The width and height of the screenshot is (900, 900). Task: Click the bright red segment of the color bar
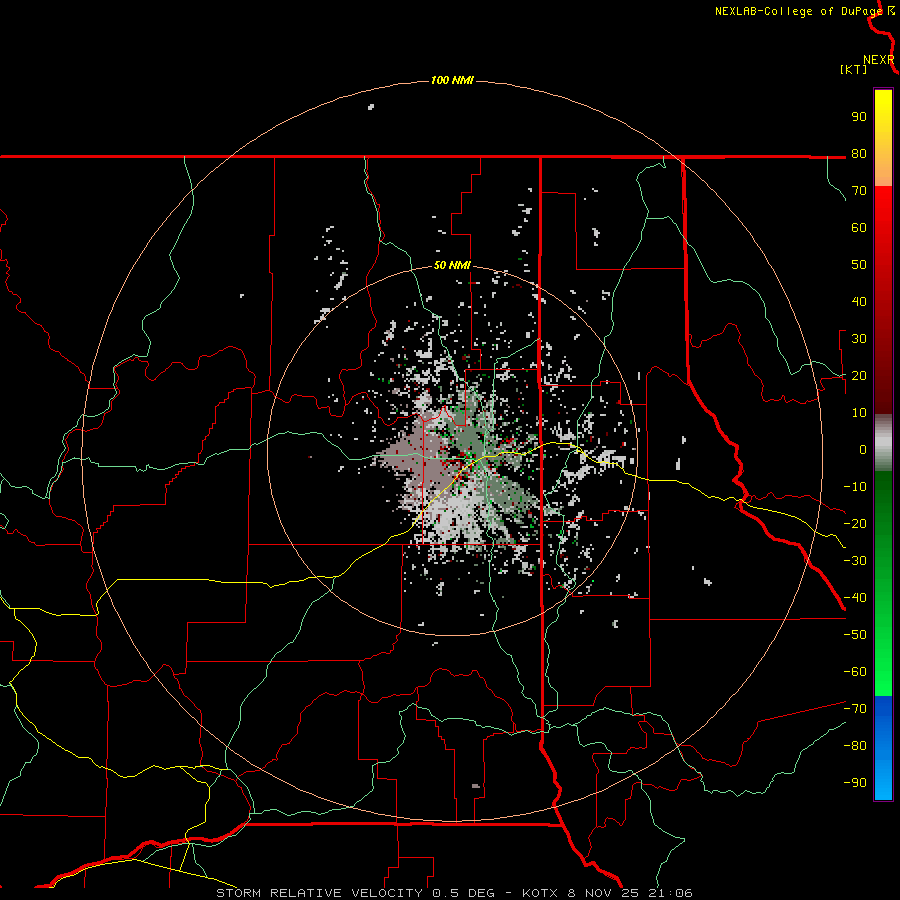(883, 300)
